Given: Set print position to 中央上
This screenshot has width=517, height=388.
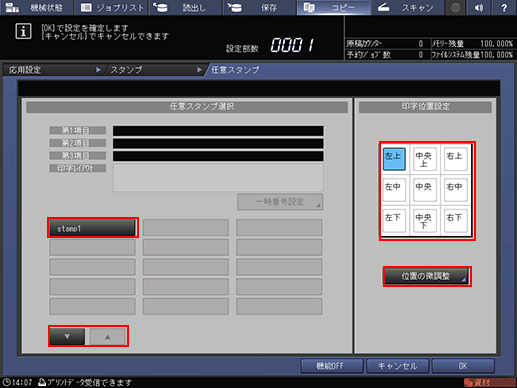Looking at the screenshot, I should pos(425,159).
